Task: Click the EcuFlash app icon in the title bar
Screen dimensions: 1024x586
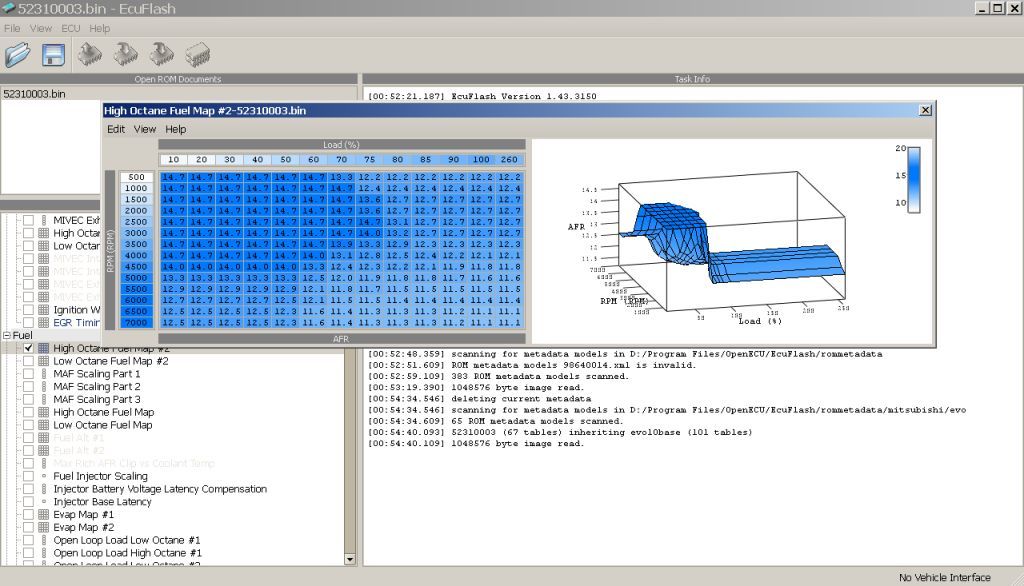Action: click(8, 8)
